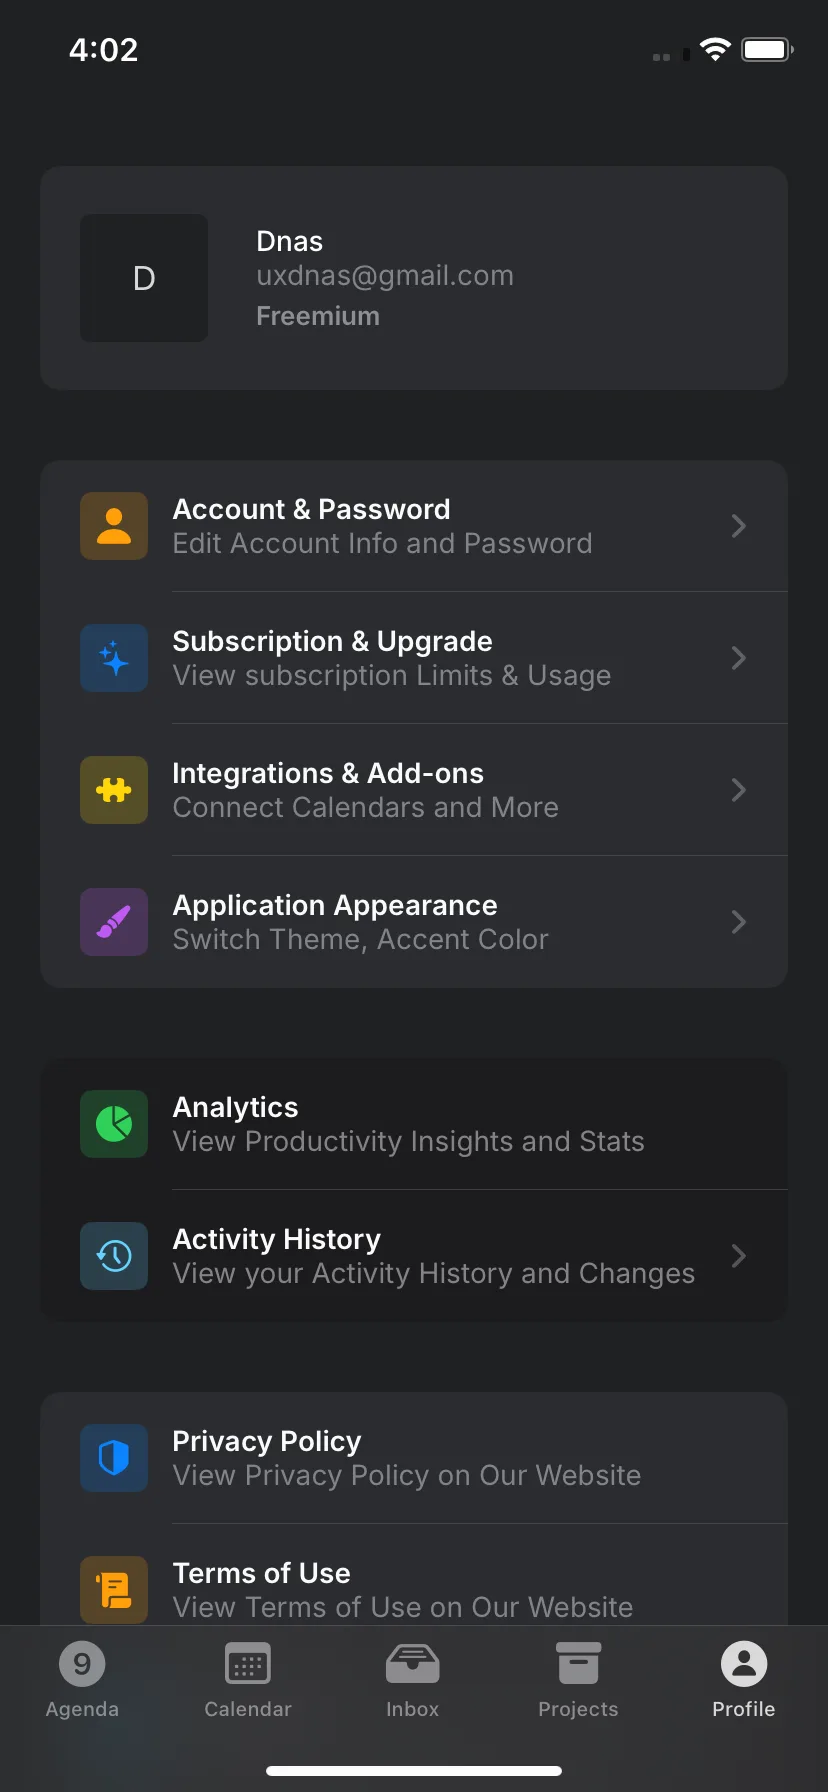This screenshot has height=1792, width=828.
Task: Tap the D avatar thumbnail
Action: (x=144, y=278)
